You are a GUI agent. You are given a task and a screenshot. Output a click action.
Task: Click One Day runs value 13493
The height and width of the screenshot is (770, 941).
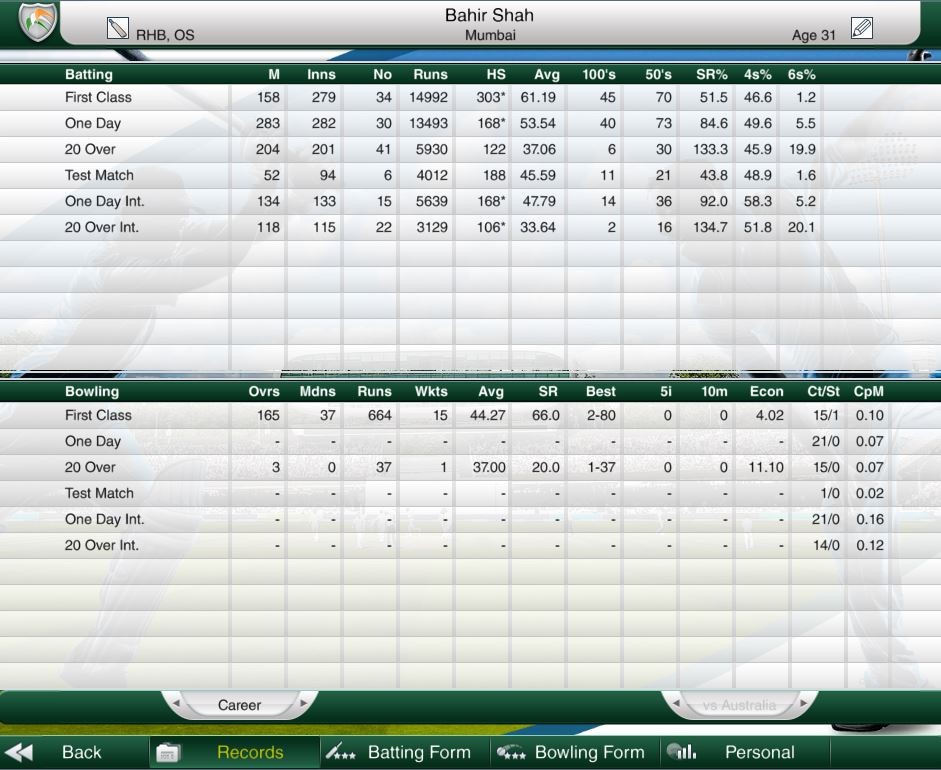coord(428,123)
